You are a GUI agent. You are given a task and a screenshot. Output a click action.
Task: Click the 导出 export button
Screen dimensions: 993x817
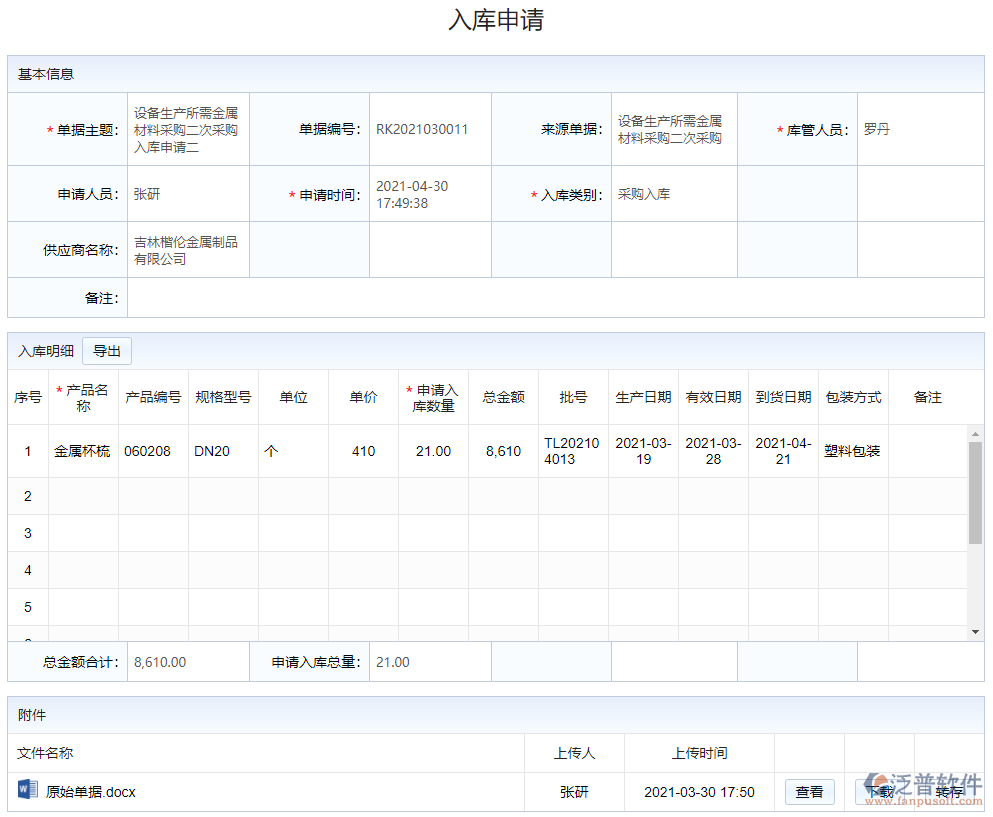(x=107, y=351)
